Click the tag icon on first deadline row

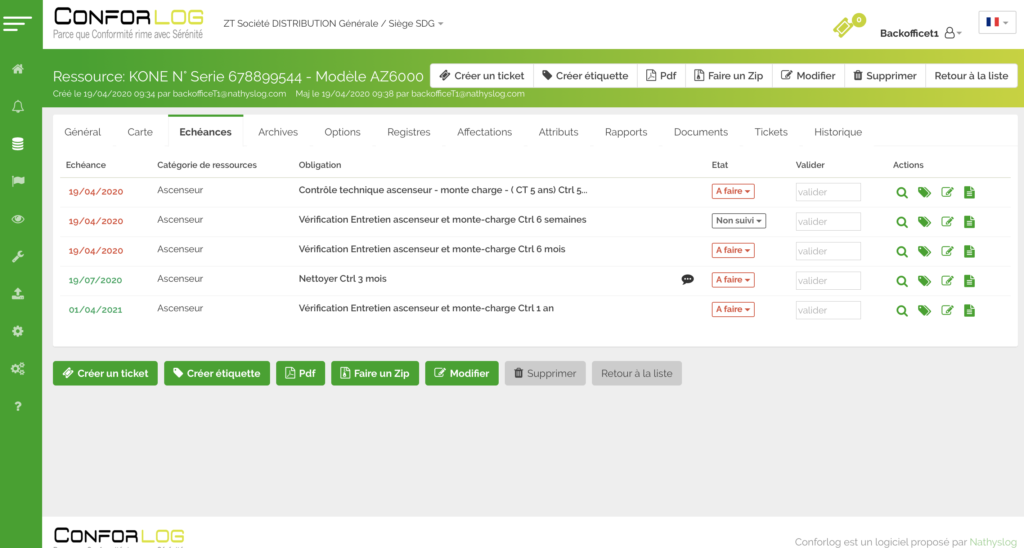tap(924, 192)
